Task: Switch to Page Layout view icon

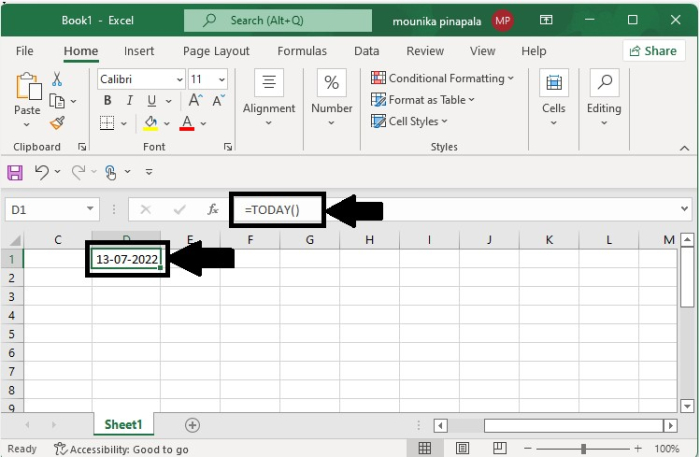Action: coord(462,448)
